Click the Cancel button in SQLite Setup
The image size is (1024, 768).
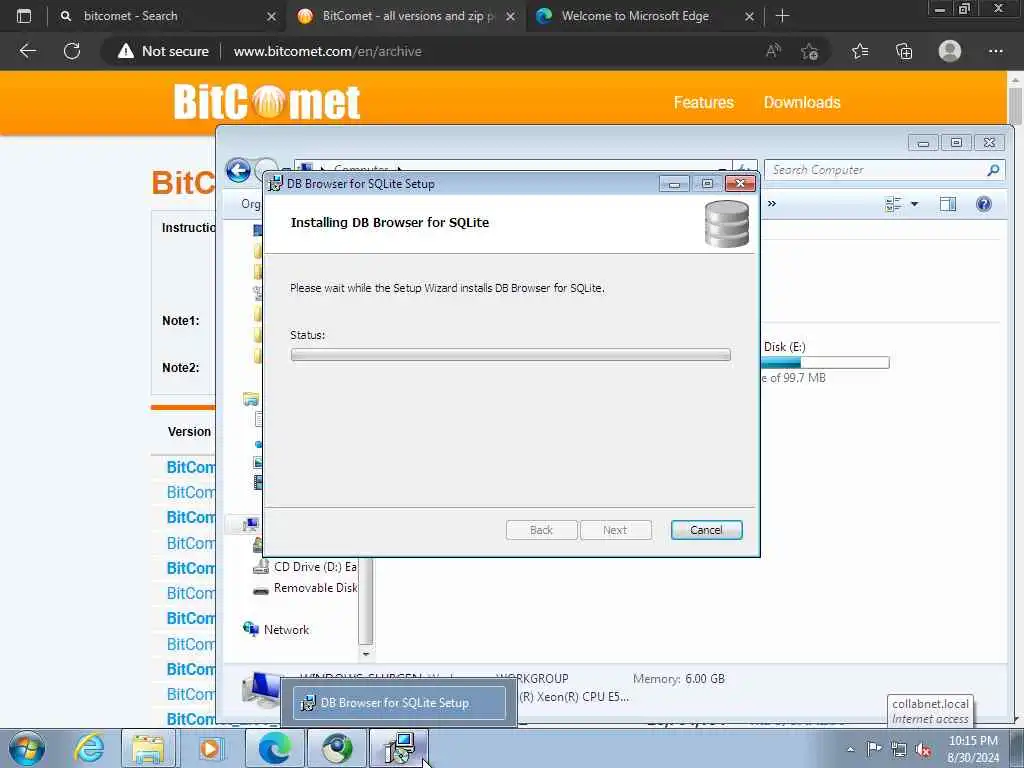pos(706,530)
